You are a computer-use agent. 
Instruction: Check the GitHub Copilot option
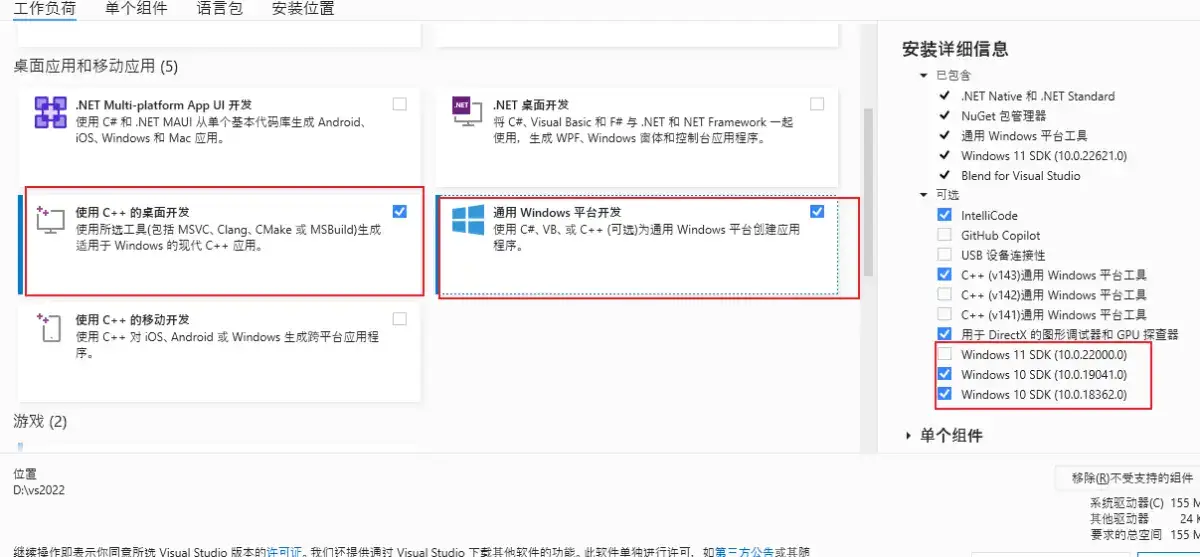coord(945,235)
